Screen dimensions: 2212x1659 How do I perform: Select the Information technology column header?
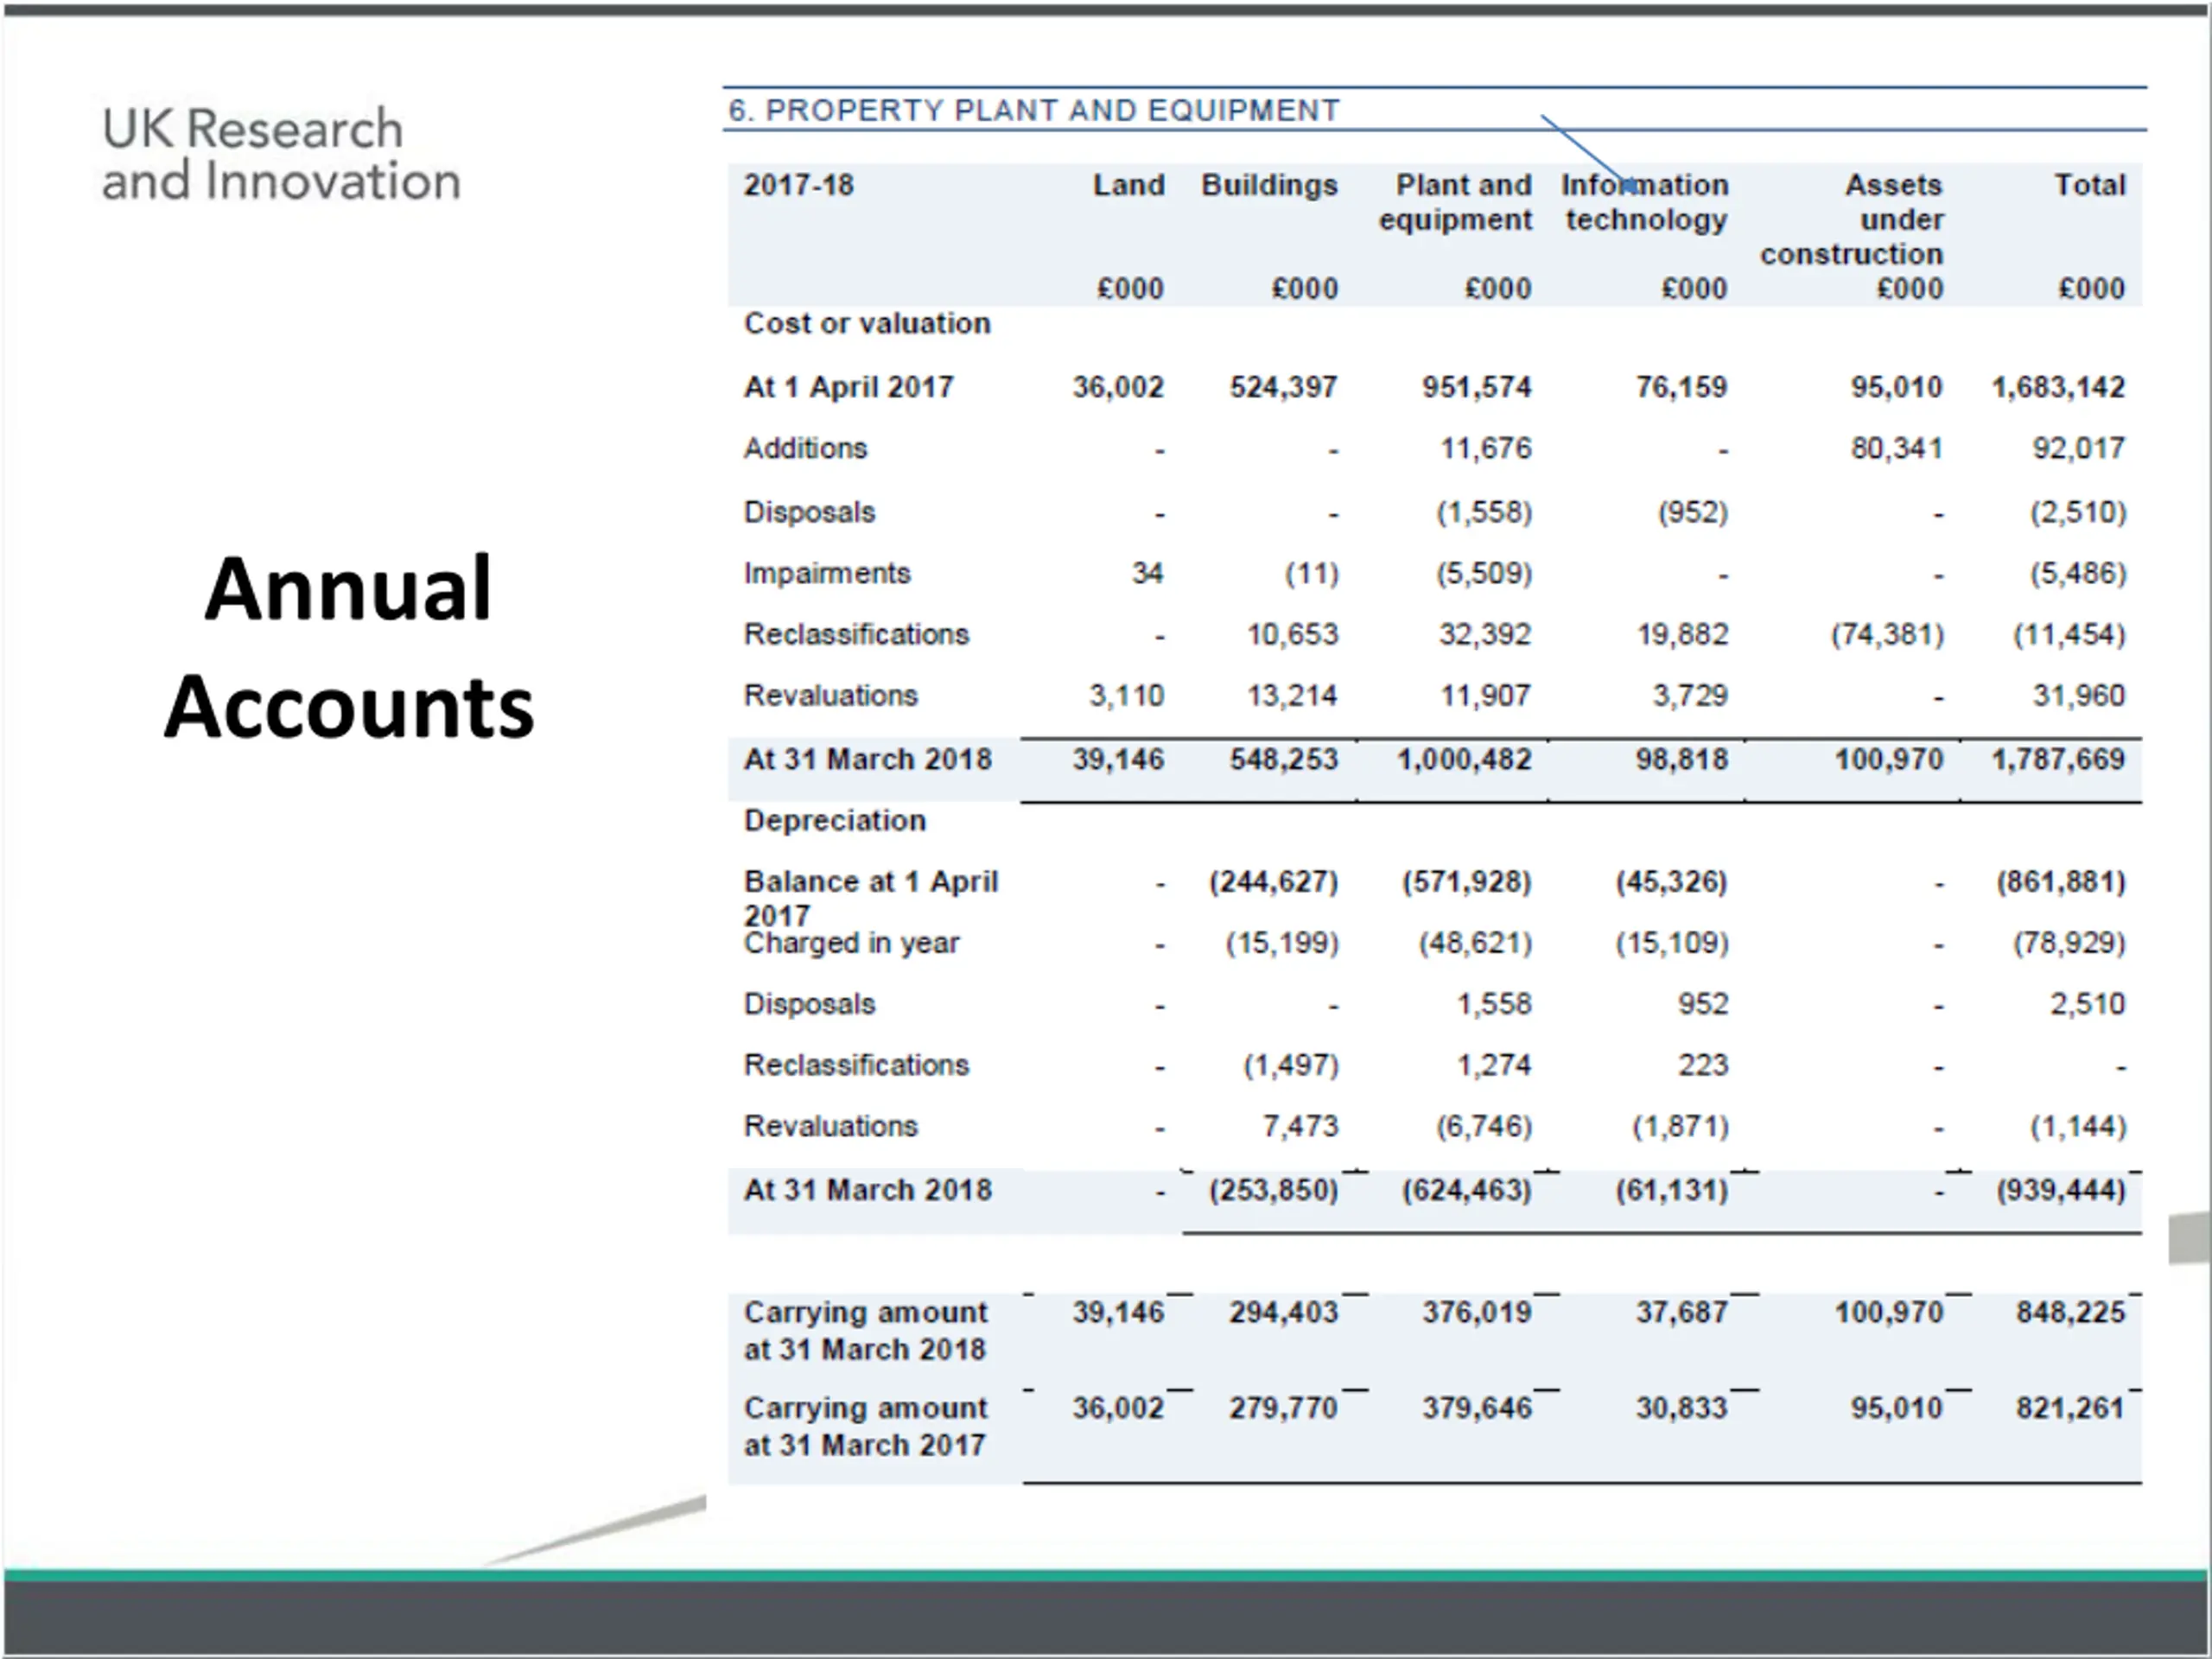pyautogui.click(x=1646, y=202)
